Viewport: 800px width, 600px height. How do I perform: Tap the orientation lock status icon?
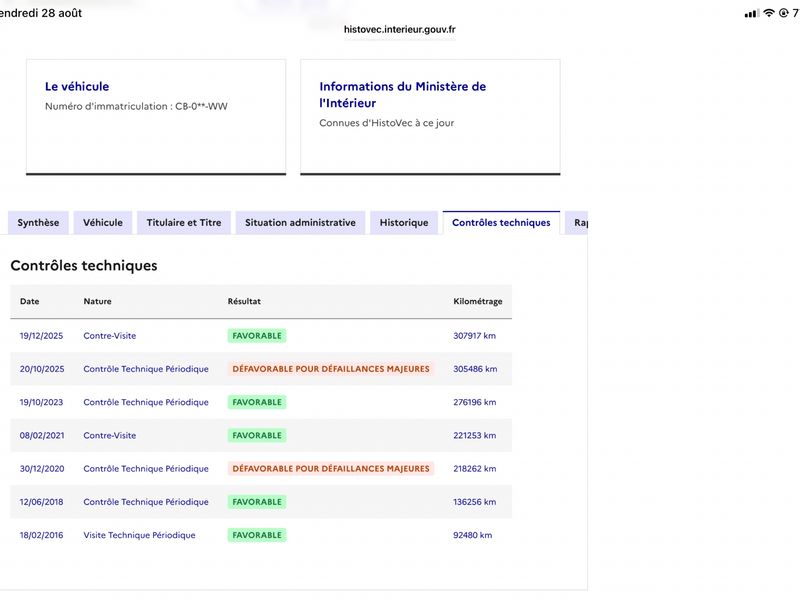(784, 13)
